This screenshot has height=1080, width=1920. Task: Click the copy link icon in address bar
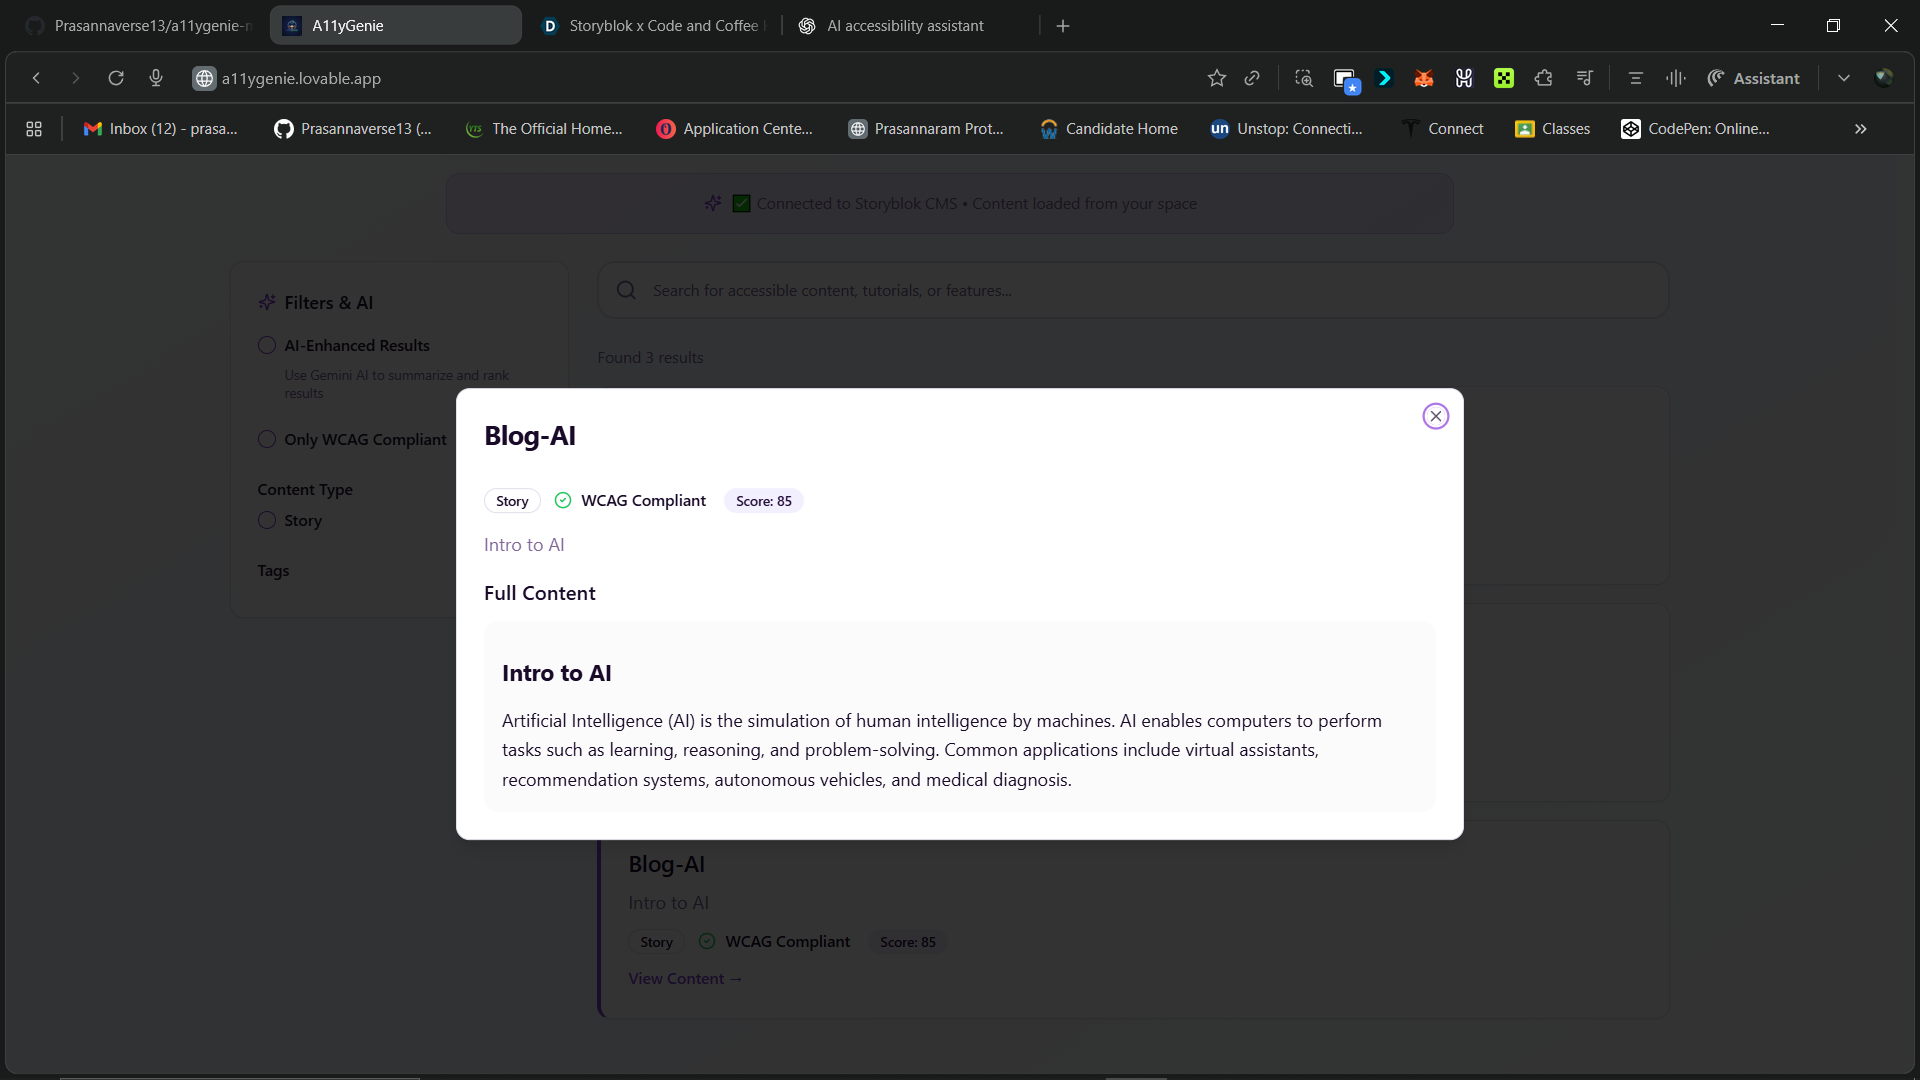point(1252,78)
